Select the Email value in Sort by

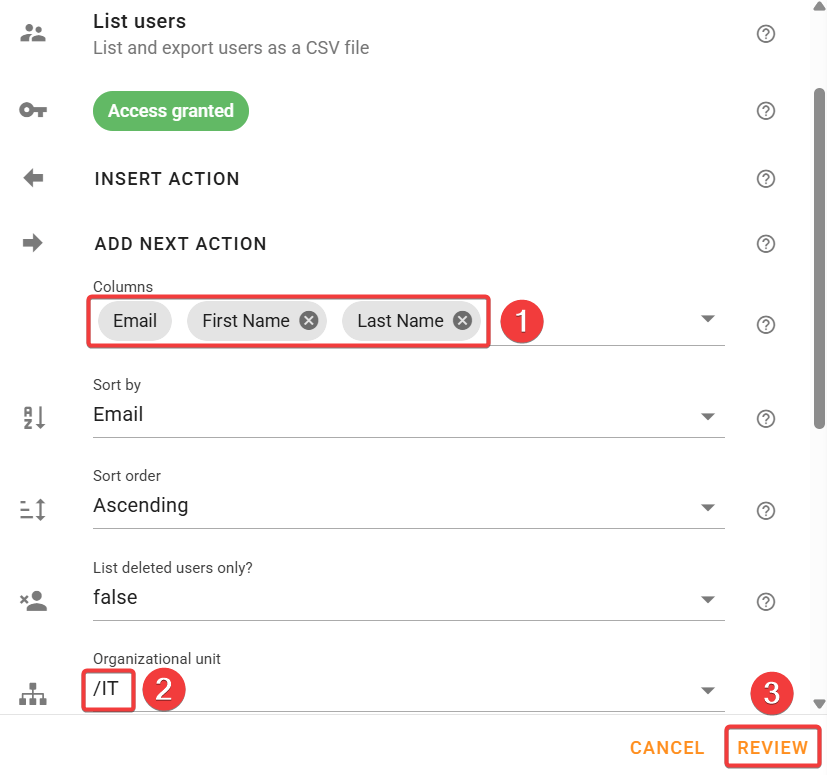point(118,414)
